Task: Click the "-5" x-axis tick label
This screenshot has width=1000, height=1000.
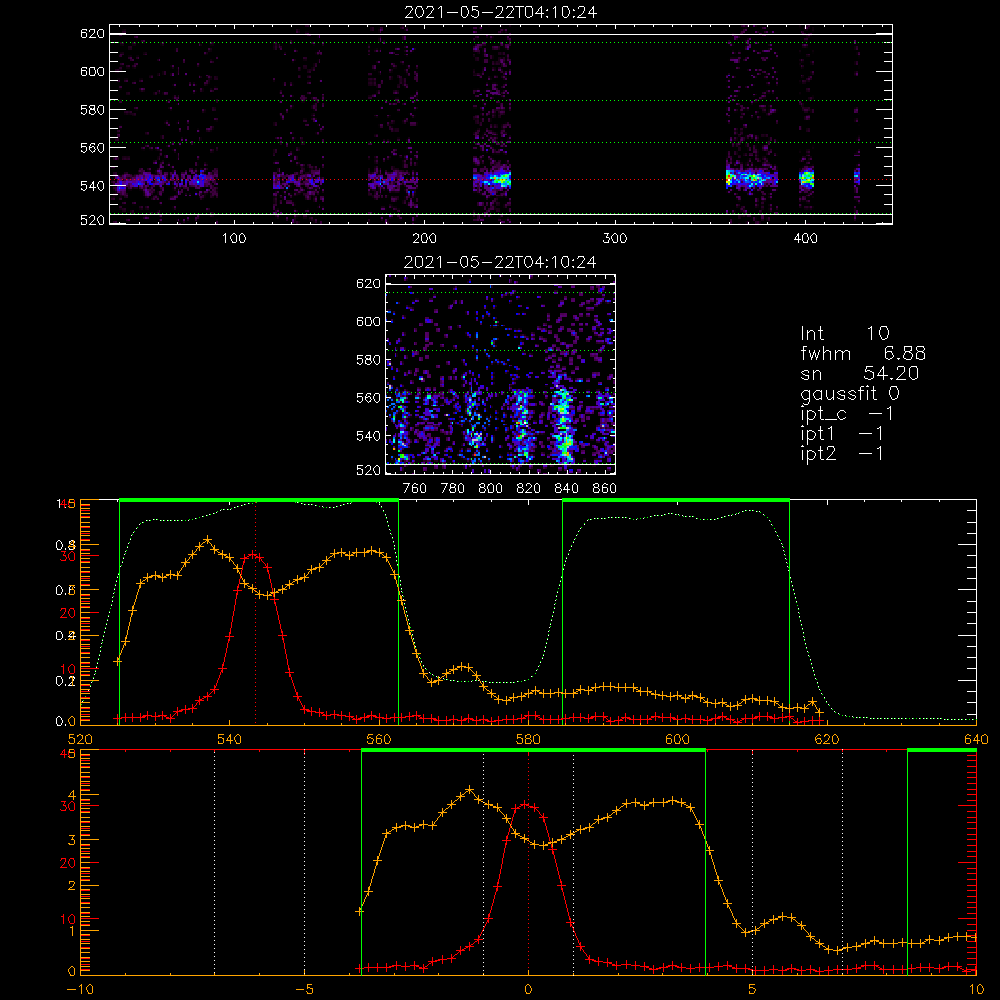Action: [x=305, y=989]
